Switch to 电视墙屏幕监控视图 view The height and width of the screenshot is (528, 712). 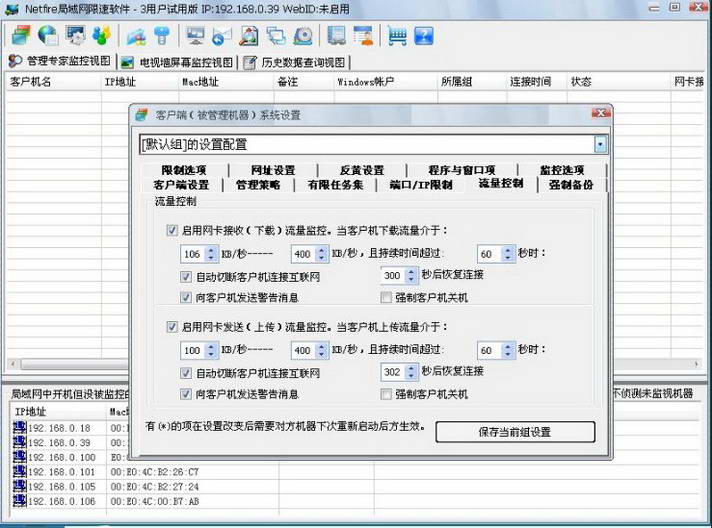[x=178, y=62]
